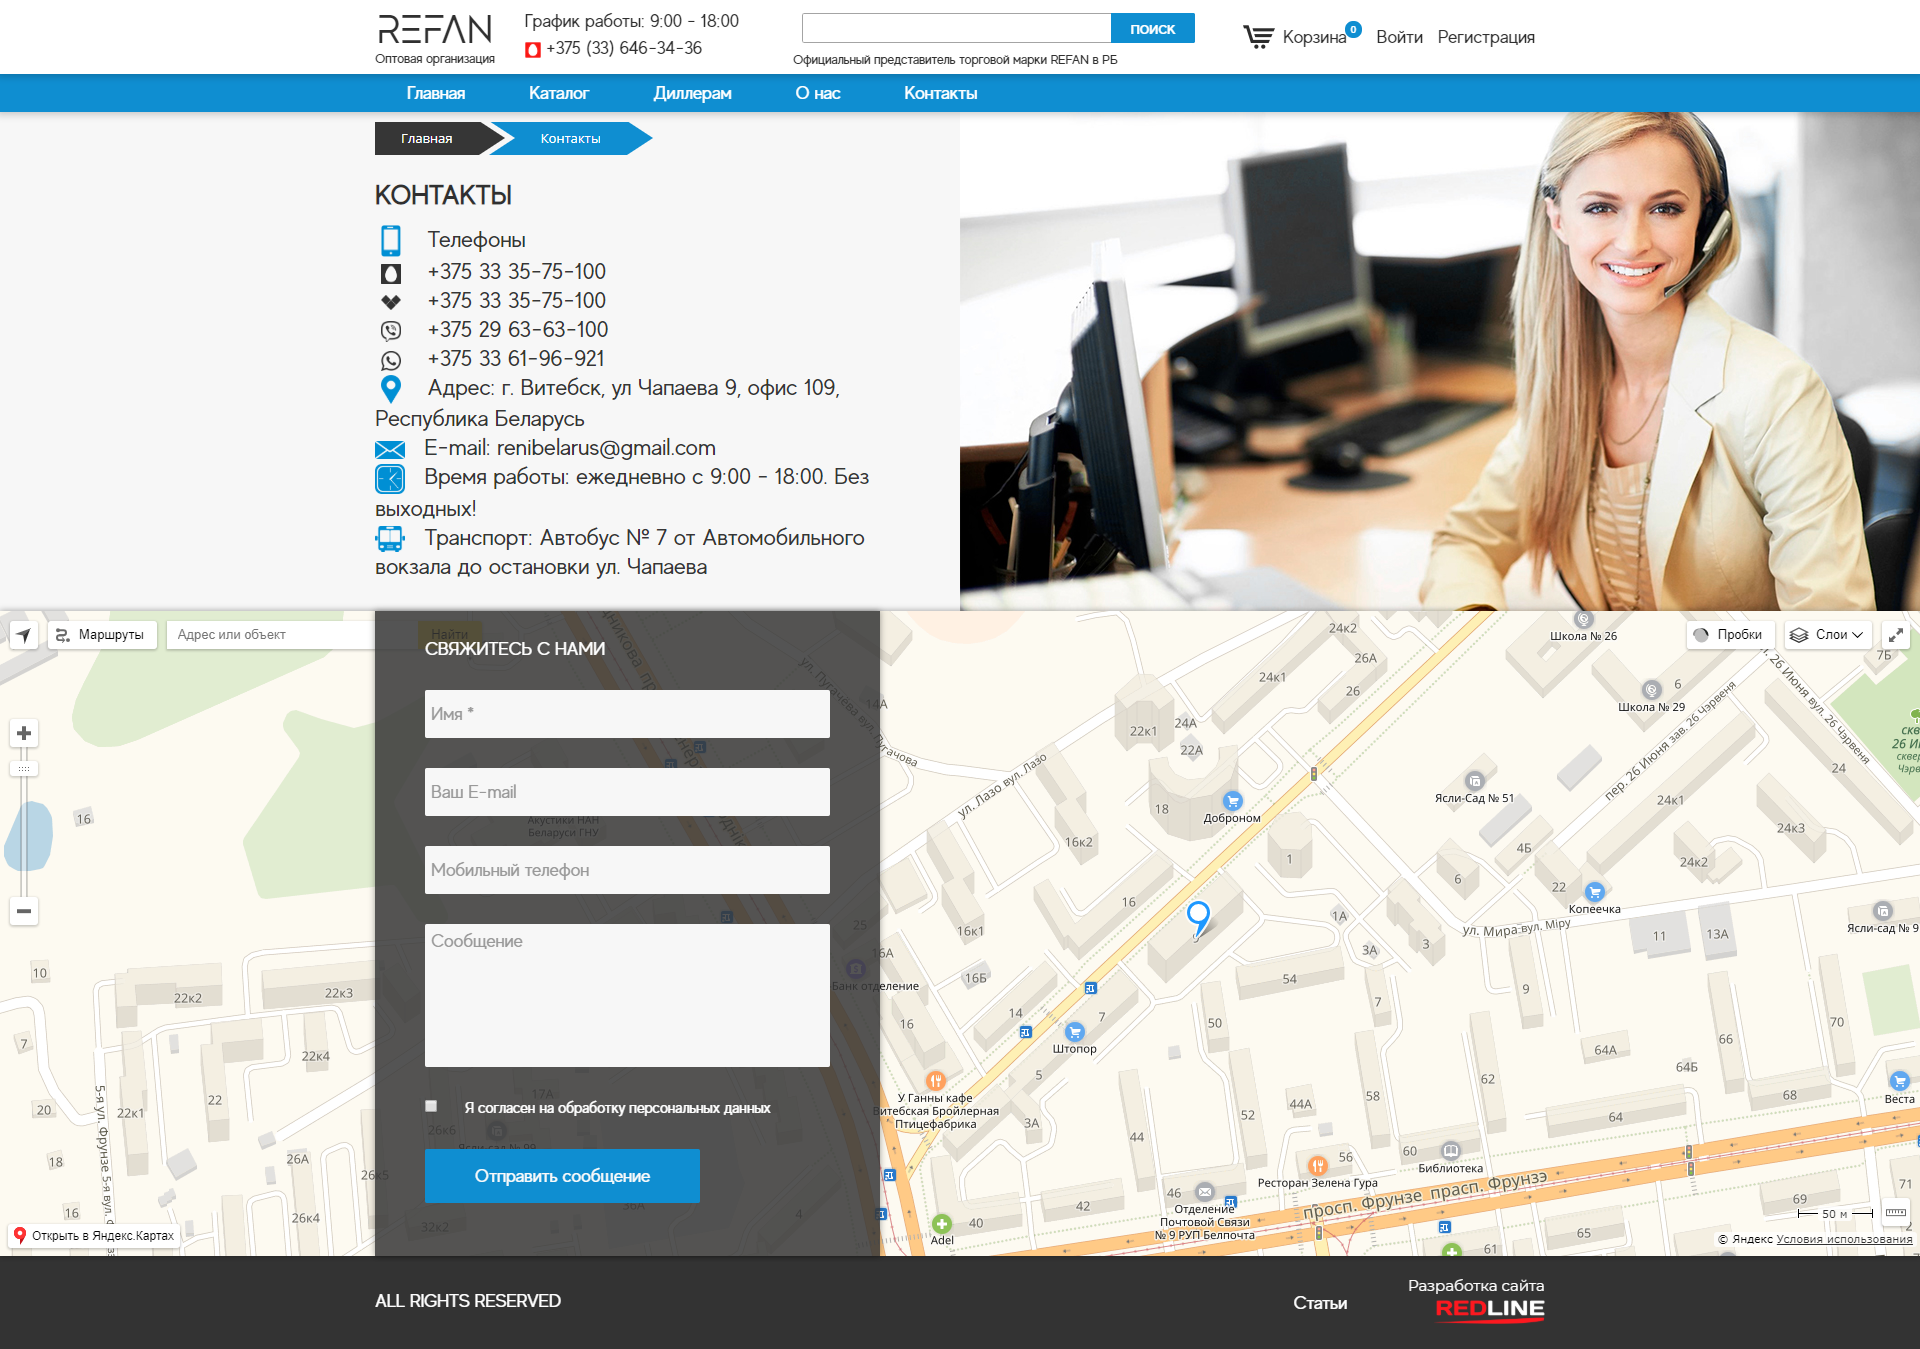The height and width of the screenshot is (1349, 1920).
Task: Open the shopping cart icon
Action: pos(1258,37)
